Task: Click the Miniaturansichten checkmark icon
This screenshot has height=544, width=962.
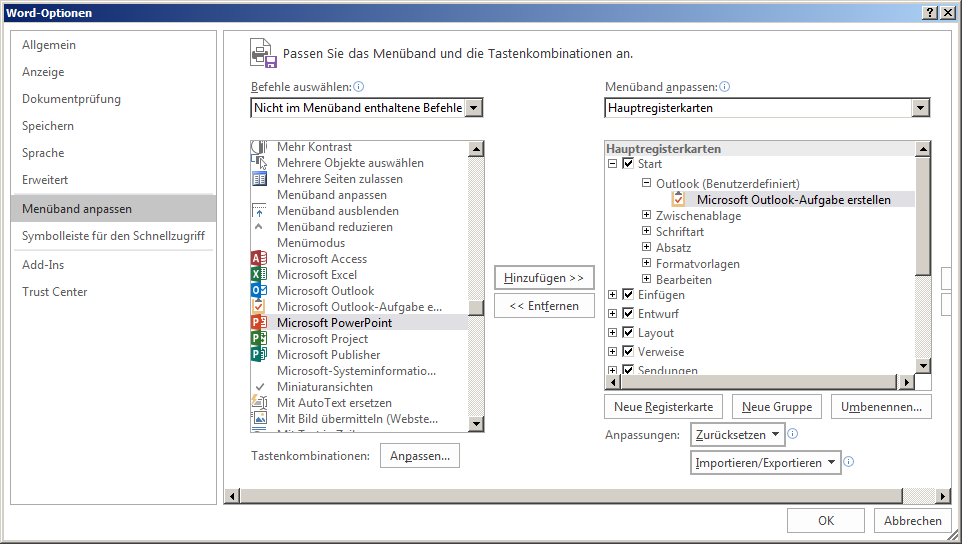Action: point(260,387)
